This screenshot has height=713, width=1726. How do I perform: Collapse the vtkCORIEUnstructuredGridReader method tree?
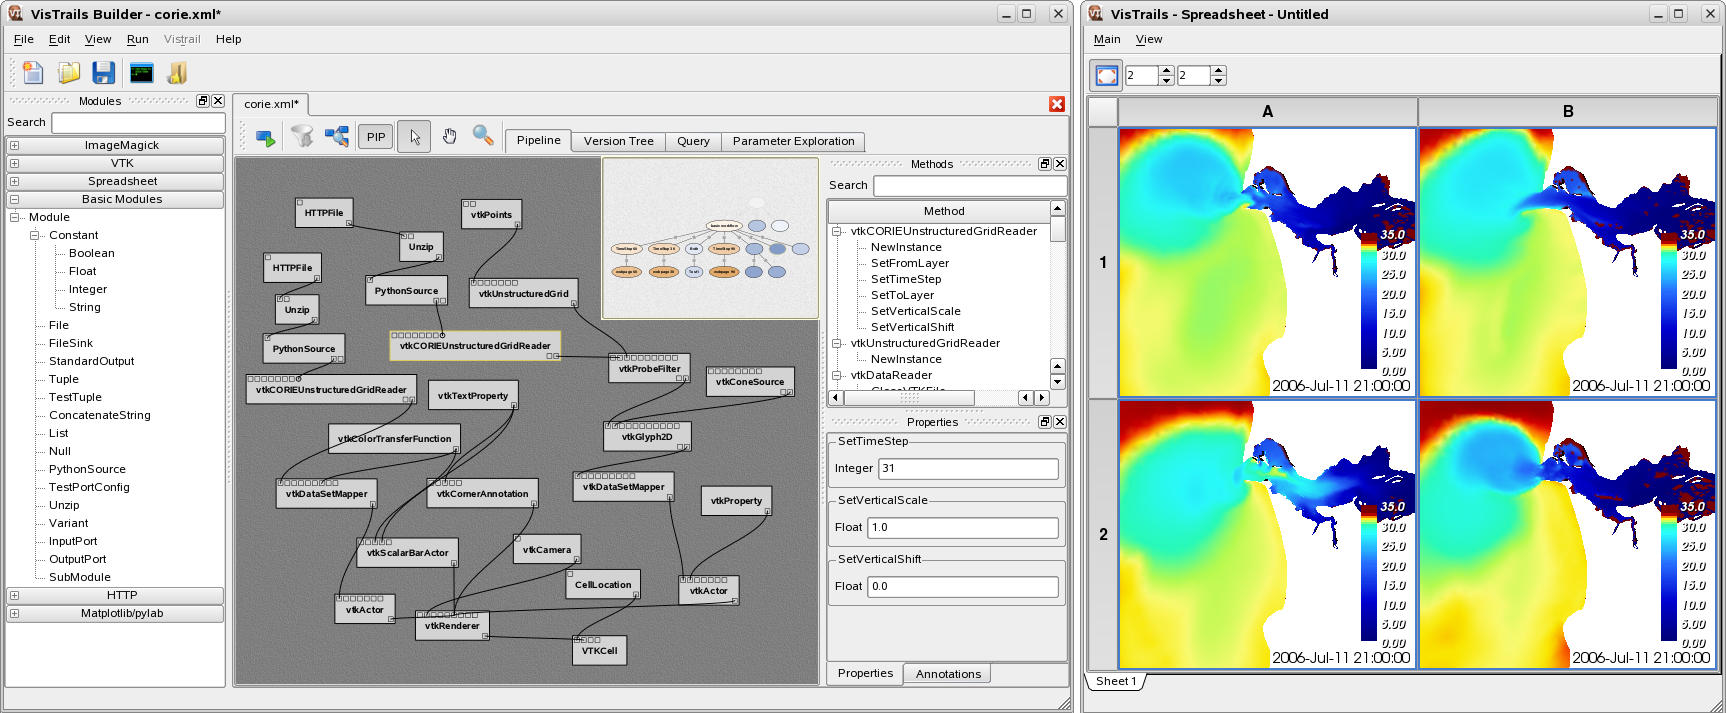pos(837,232)
